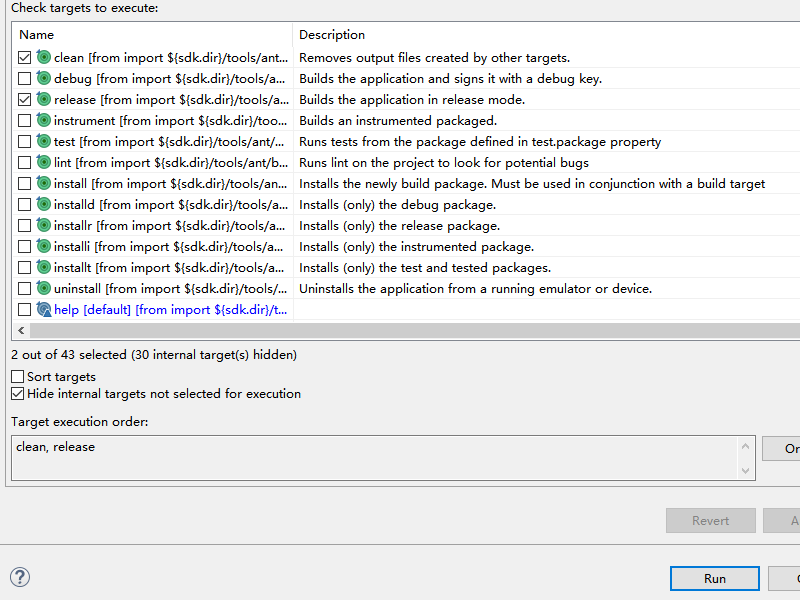800x600 pixels.
Task: Enable the debug target checkbox
Action: point(25,79)
